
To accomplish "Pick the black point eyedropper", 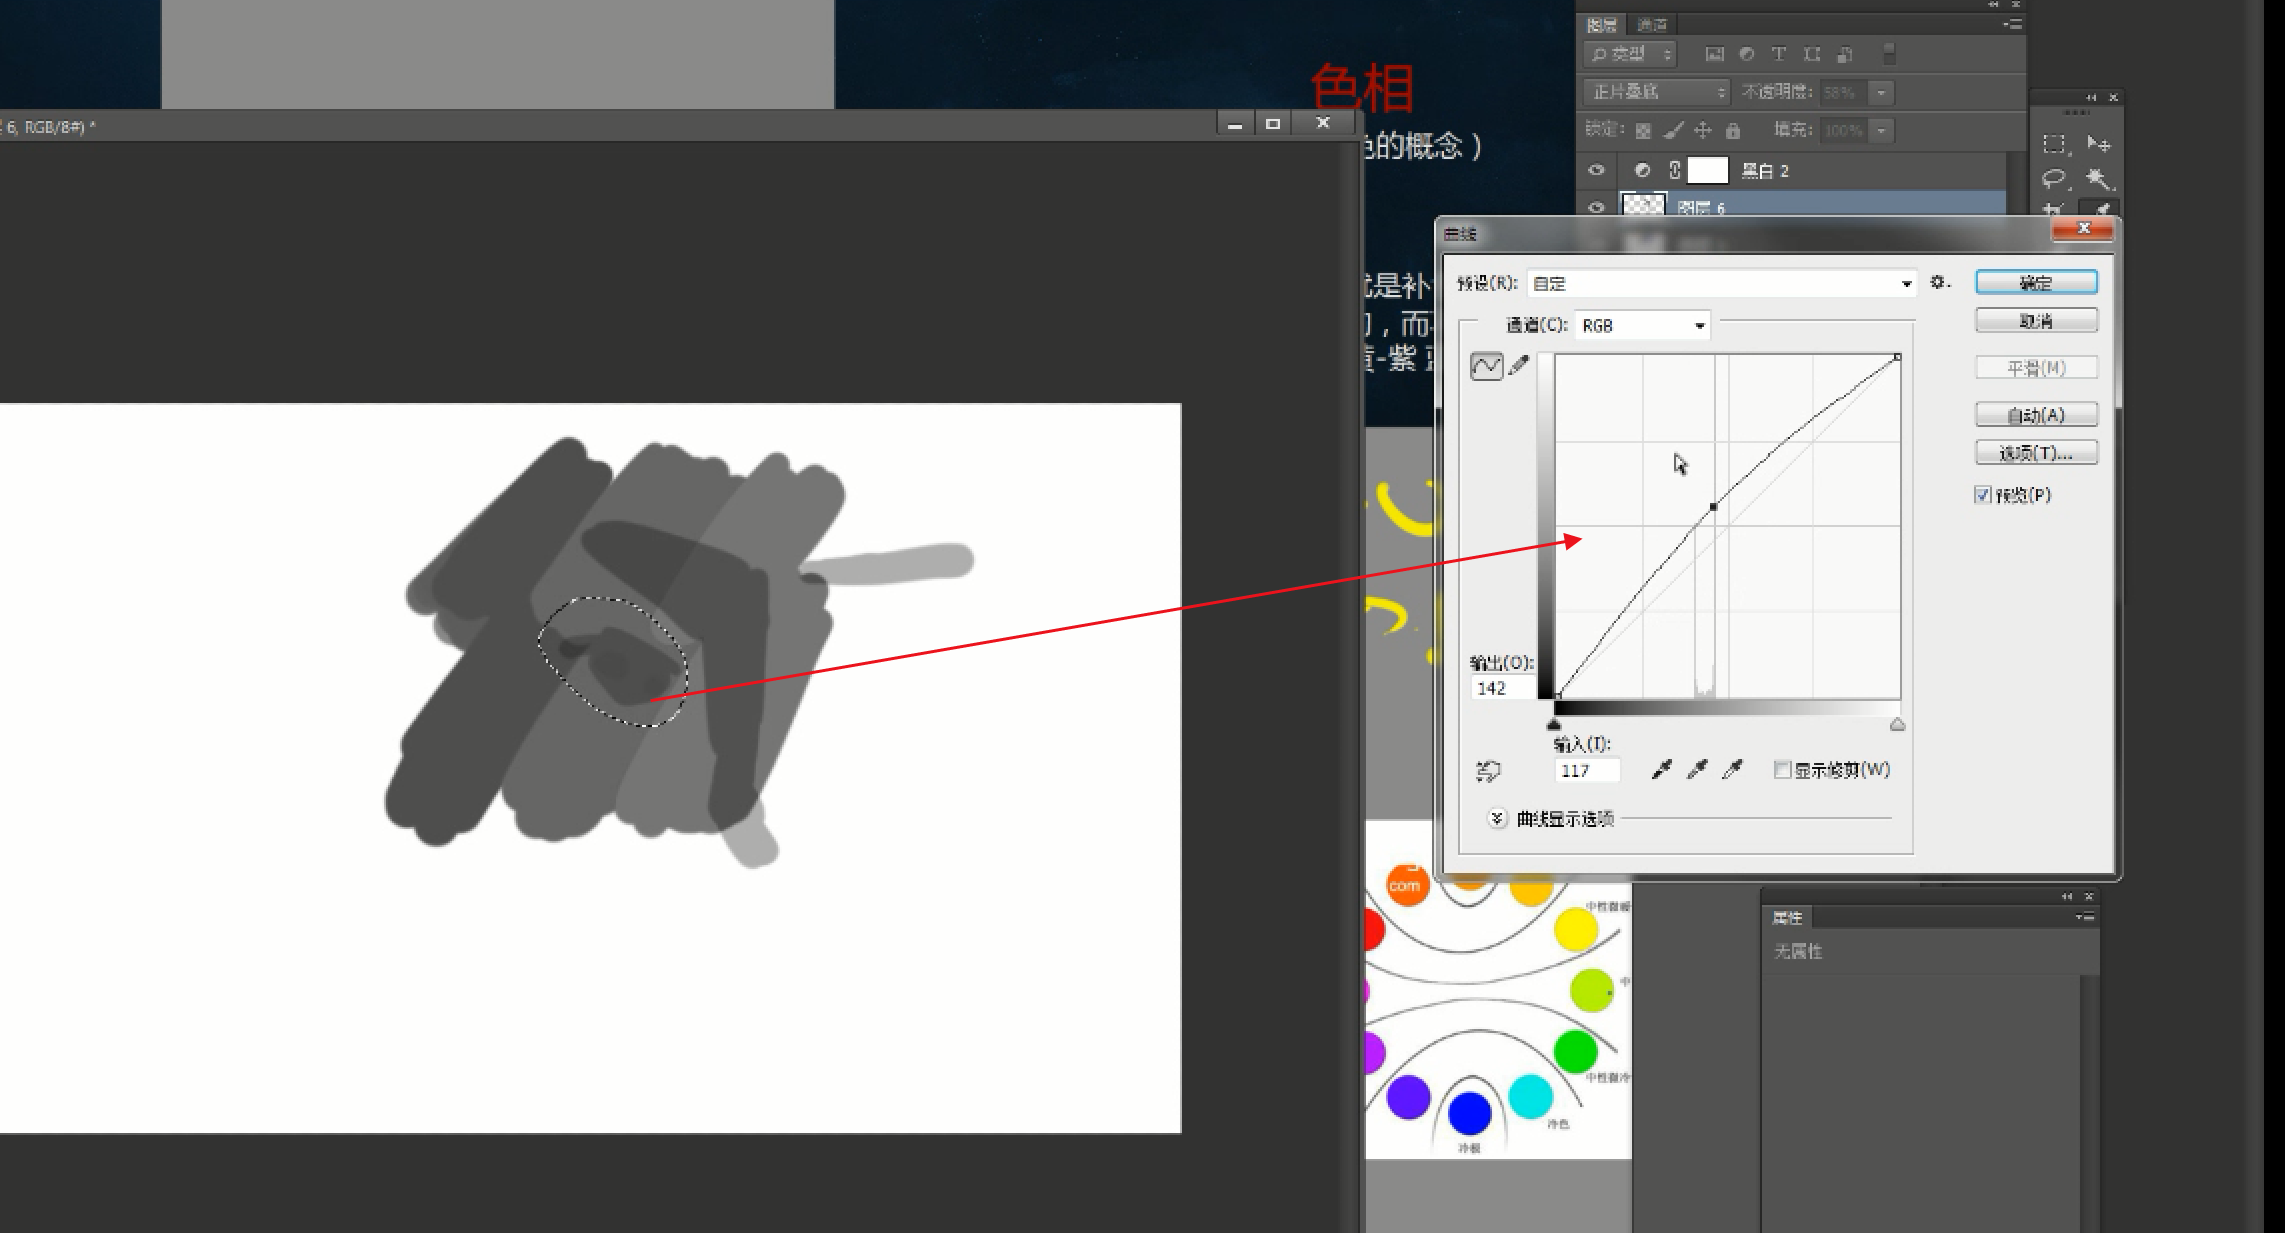I will [1661, 769].
